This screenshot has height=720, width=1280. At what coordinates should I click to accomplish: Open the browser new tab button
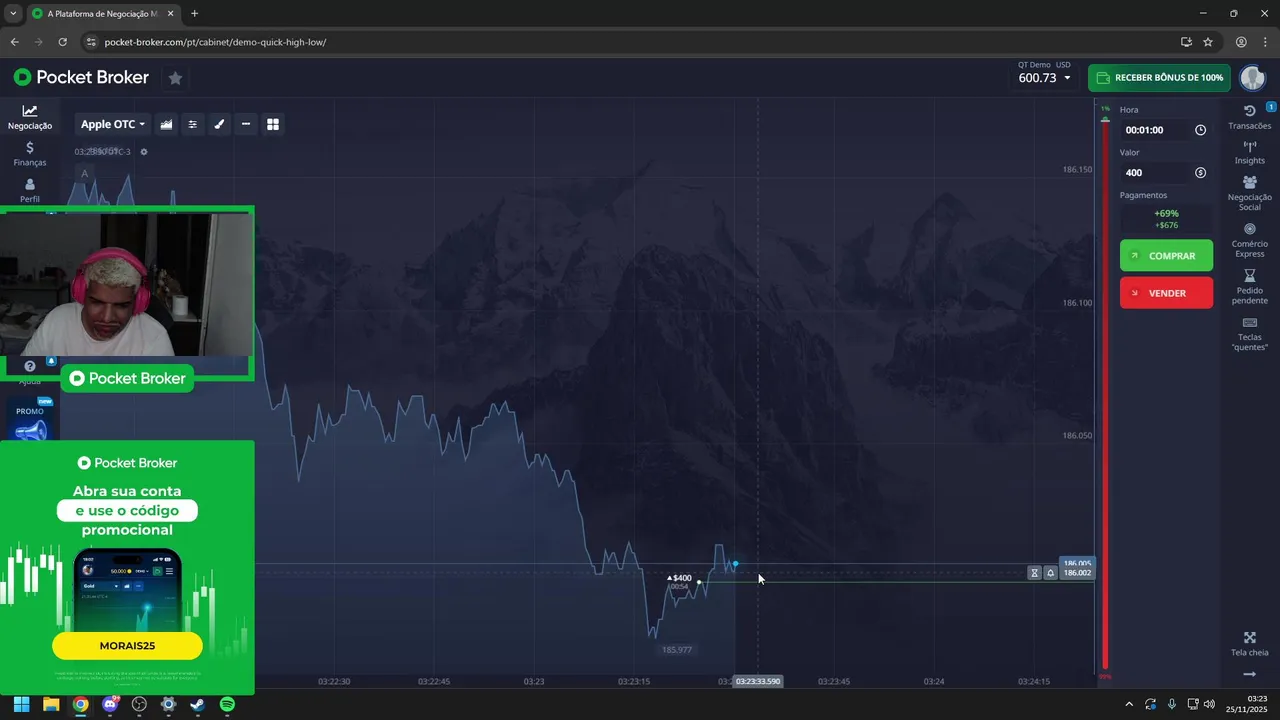[x=194, y=14]
